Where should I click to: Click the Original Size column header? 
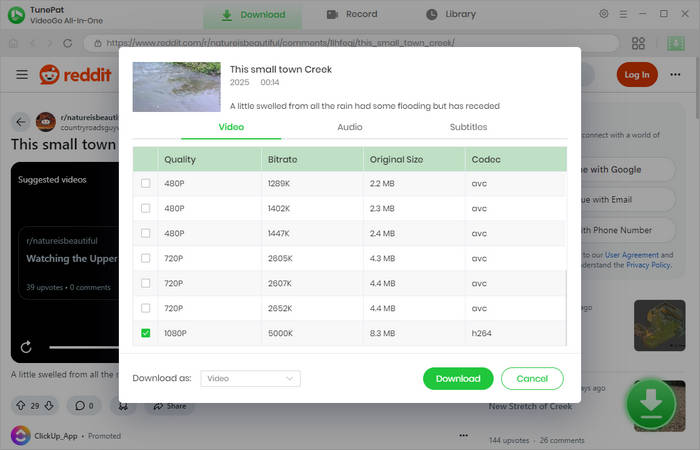[414, 159]
